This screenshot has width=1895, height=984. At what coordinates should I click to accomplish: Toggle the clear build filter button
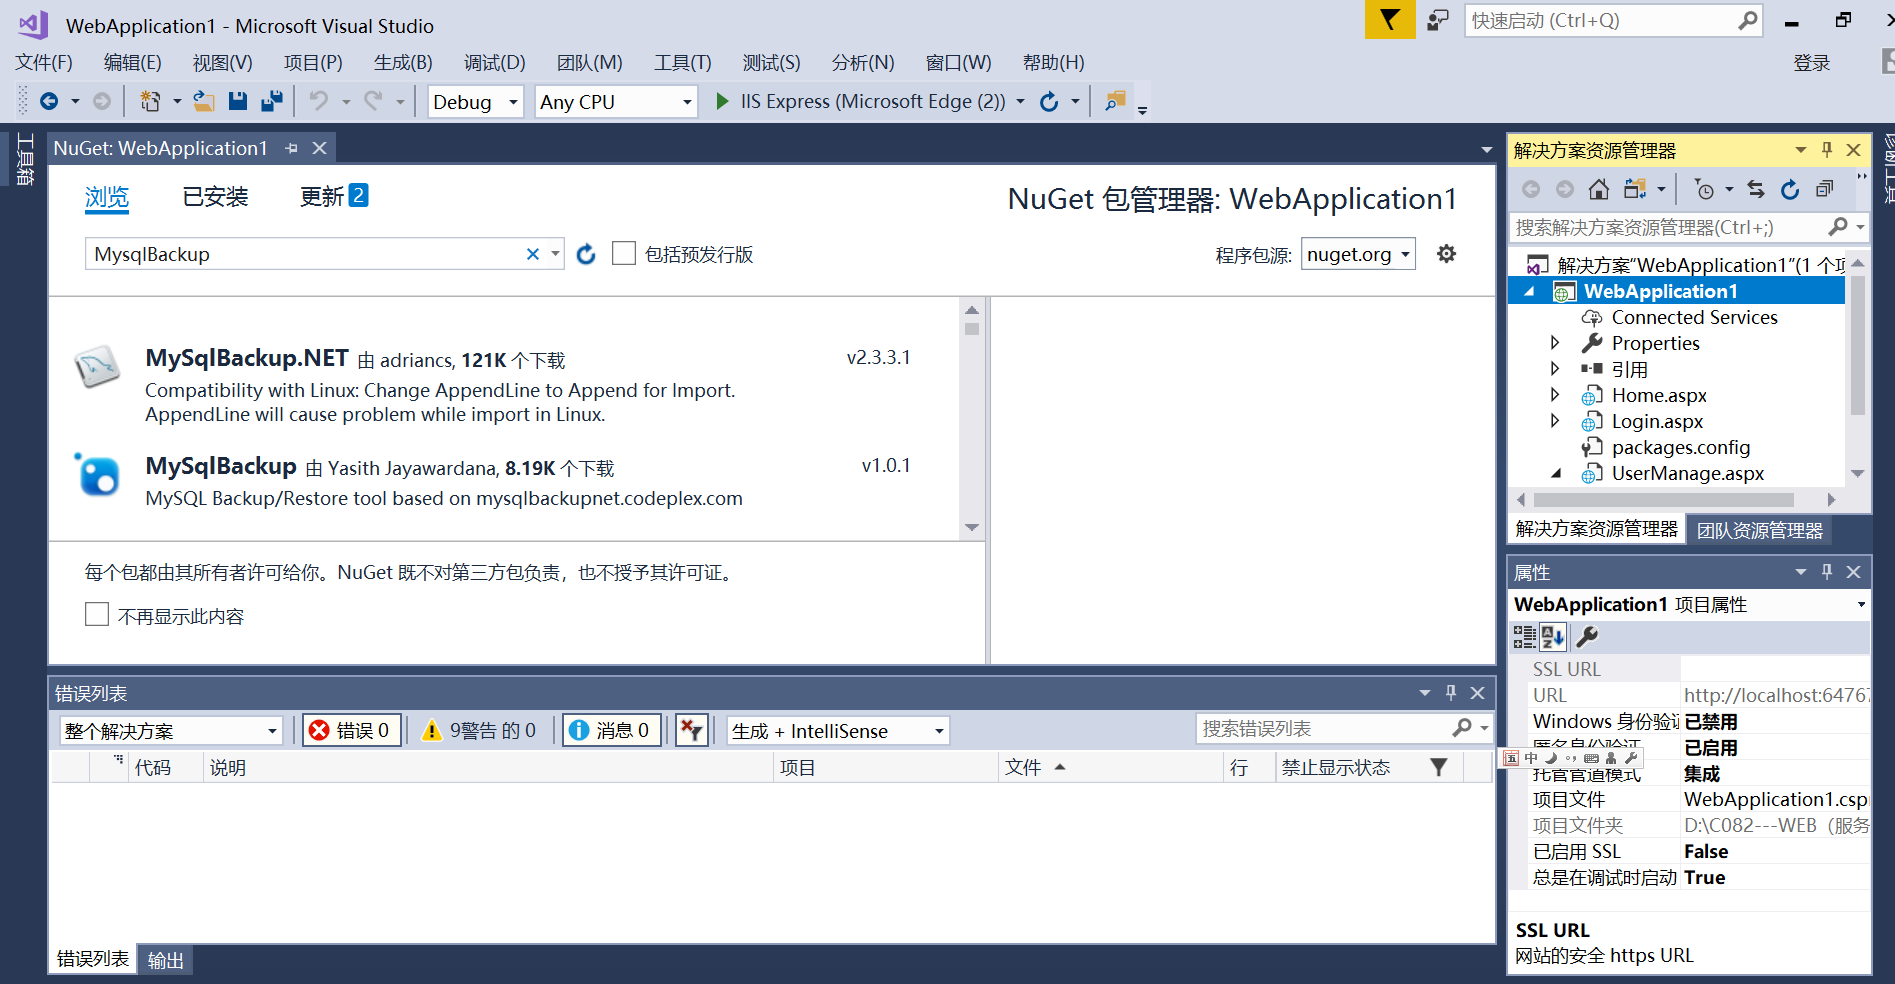pos(691,731)
